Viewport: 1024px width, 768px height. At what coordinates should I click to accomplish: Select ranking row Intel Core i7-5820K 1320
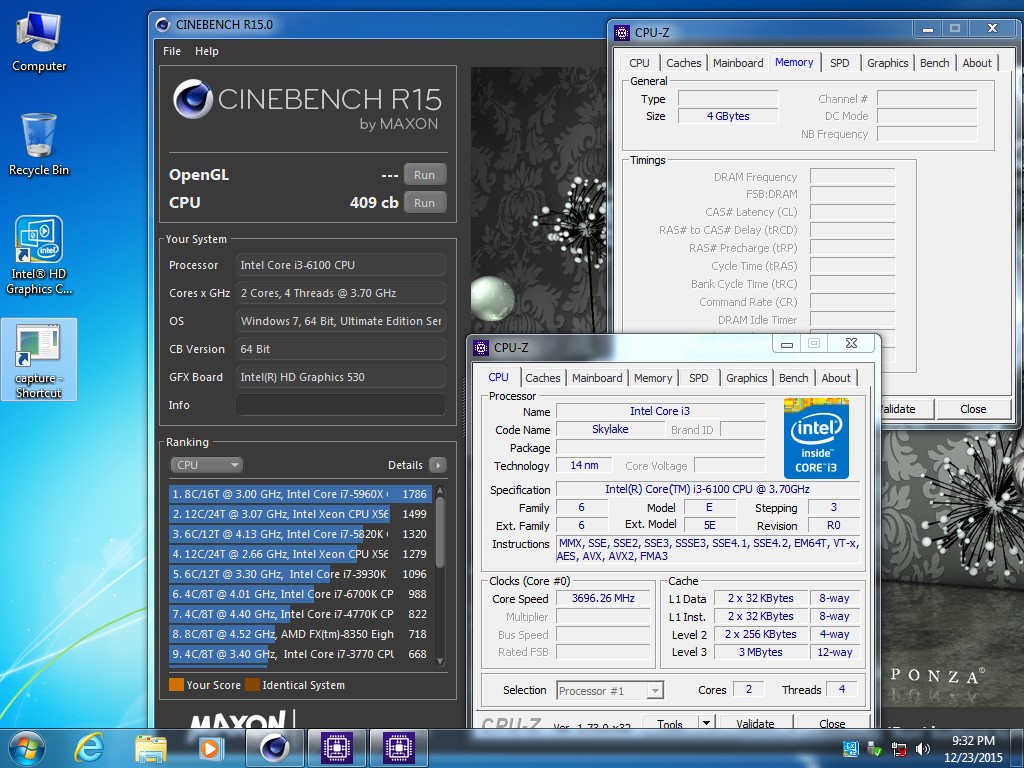300,534
